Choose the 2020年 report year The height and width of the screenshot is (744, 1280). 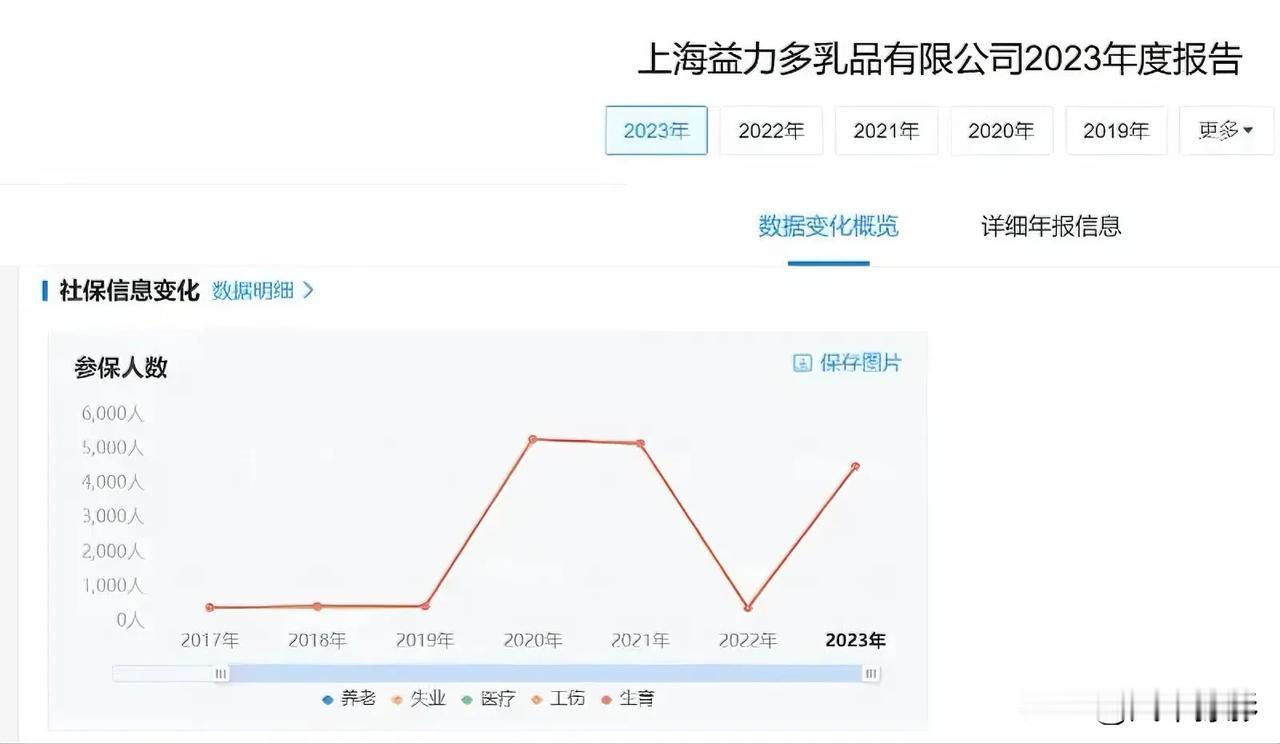[1001, 131]
